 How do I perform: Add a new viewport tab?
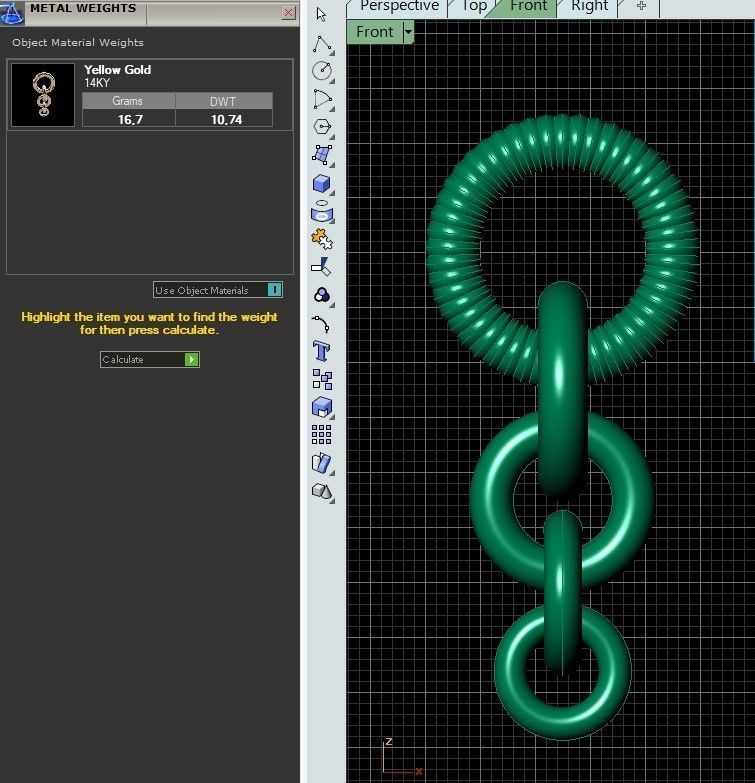click(x=642, y=7)
